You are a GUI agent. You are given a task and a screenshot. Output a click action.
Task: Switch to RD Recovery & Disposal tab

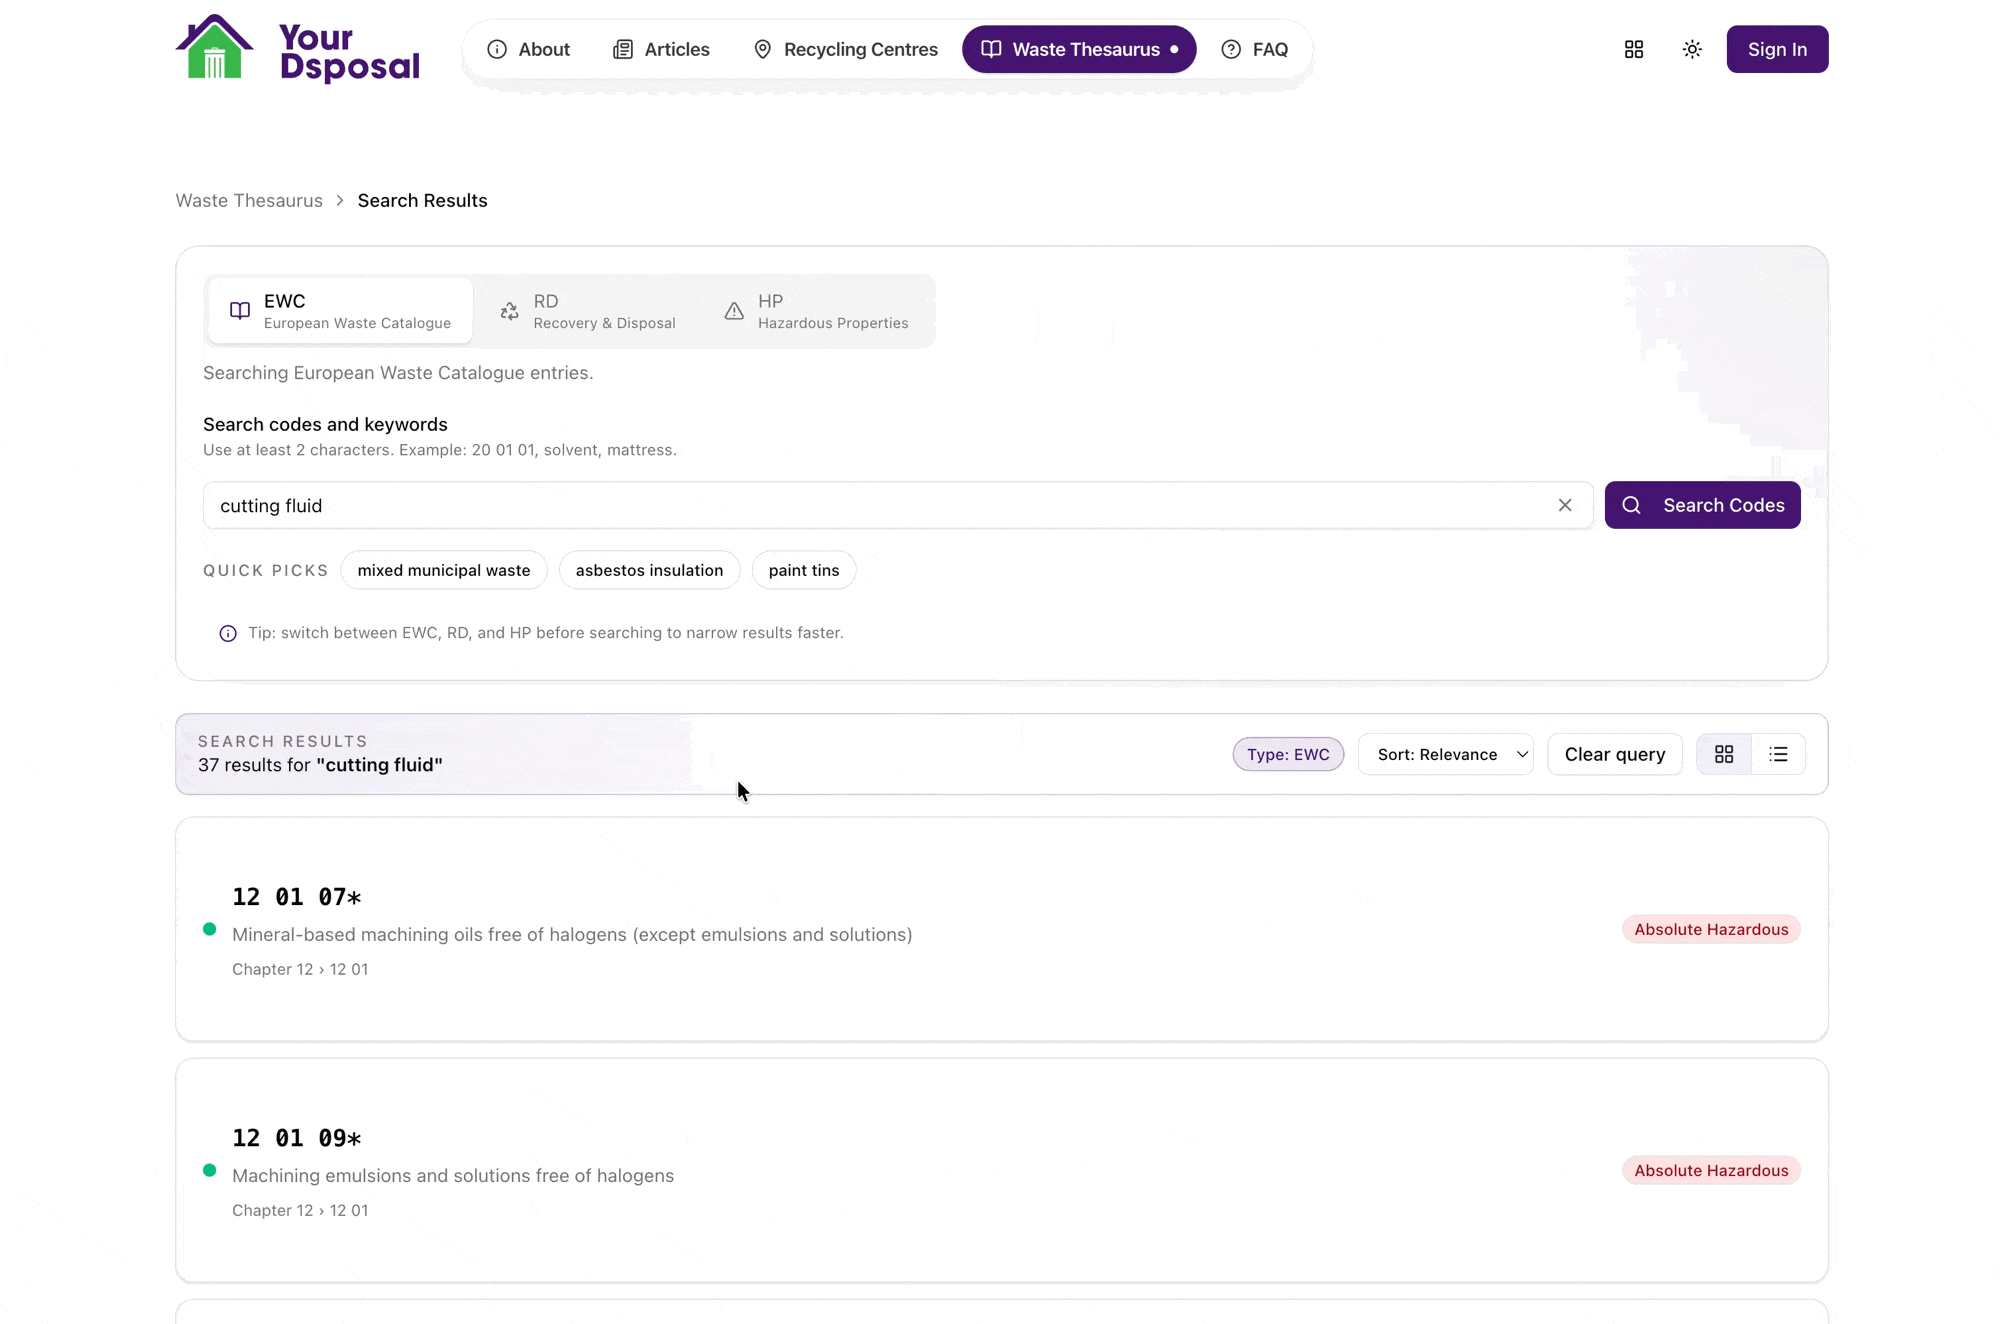(x=589, y=311)
